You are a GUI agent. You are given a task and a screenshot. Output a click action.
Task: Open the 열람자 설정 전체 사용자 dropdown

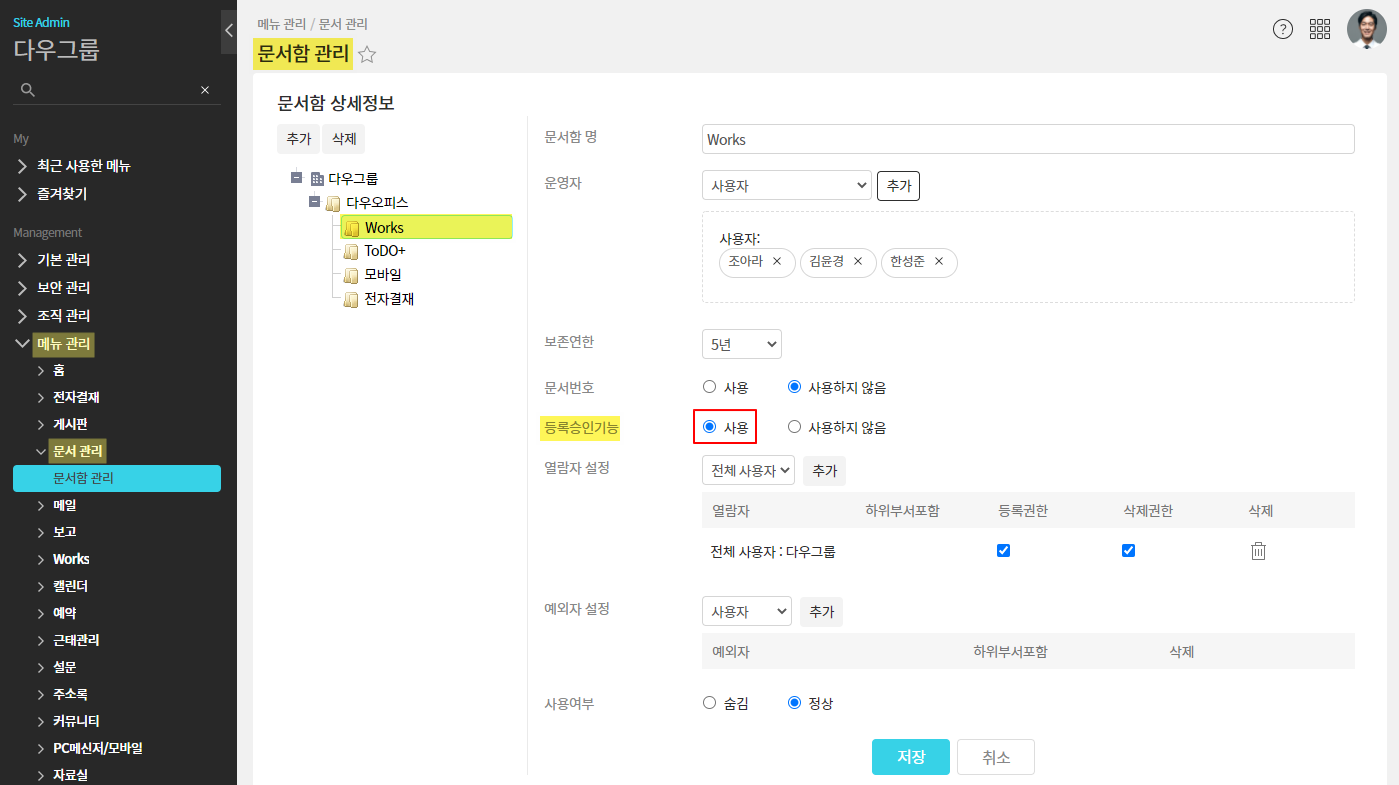pos(748,470)
